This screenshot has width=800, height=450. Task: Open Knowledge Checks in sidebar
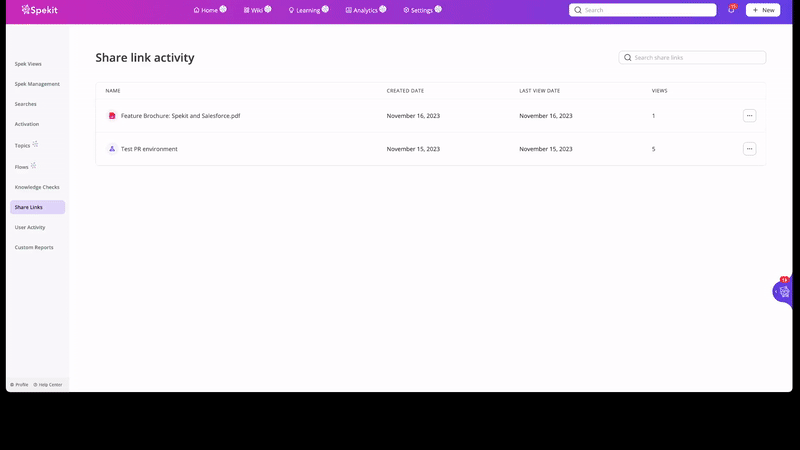pos(37,187)
